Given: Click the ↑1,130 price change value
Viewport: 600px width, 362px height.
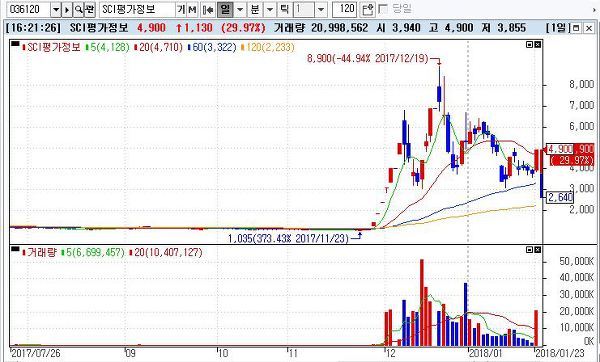Looking at the screenshot, I should pos(194,28).
